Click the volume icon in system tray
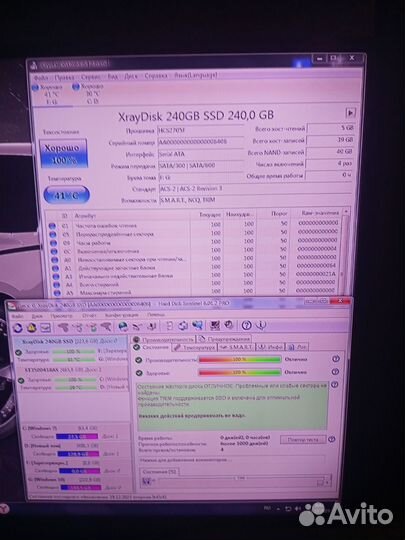 point(298,509)
